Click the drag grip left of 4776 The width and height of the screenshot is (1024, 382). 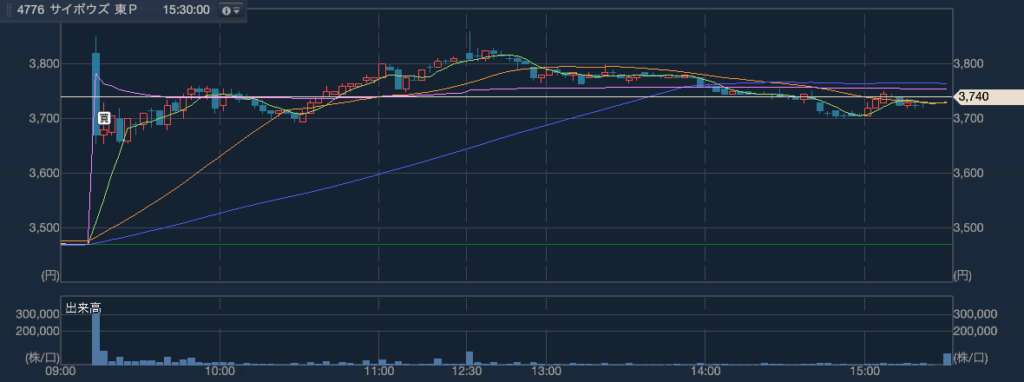coord(9,10)
